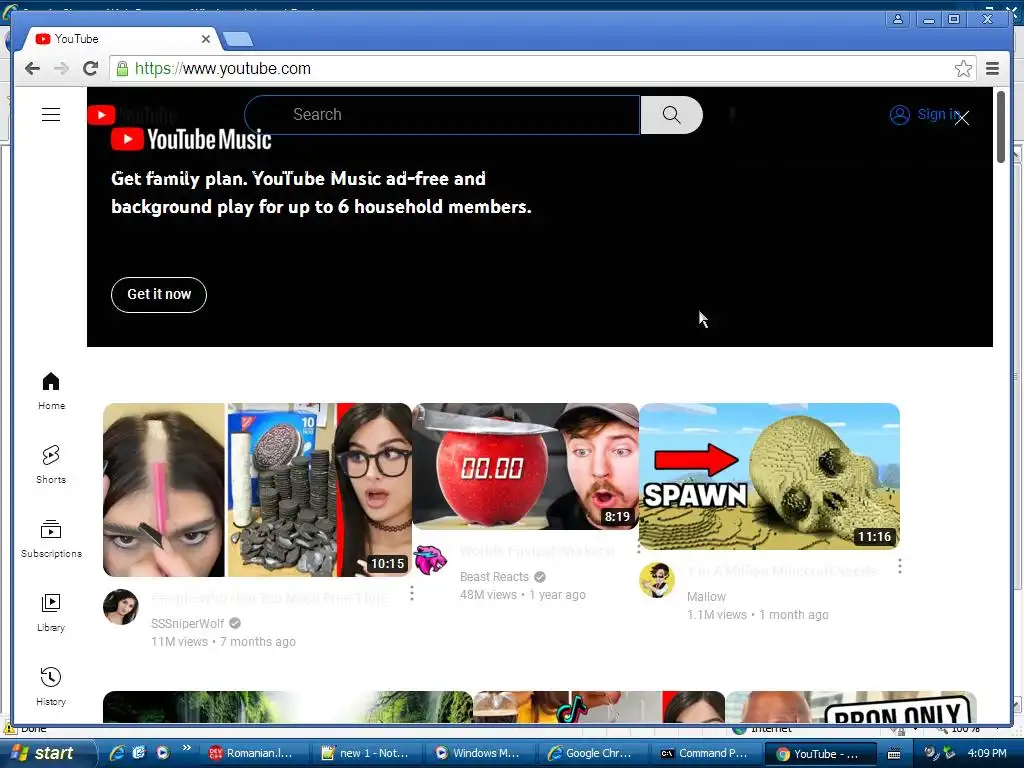Open the SSSniperWolf video thumbnail
Viewport: 1024px width, 768px height.
click(x=257, y=490)
